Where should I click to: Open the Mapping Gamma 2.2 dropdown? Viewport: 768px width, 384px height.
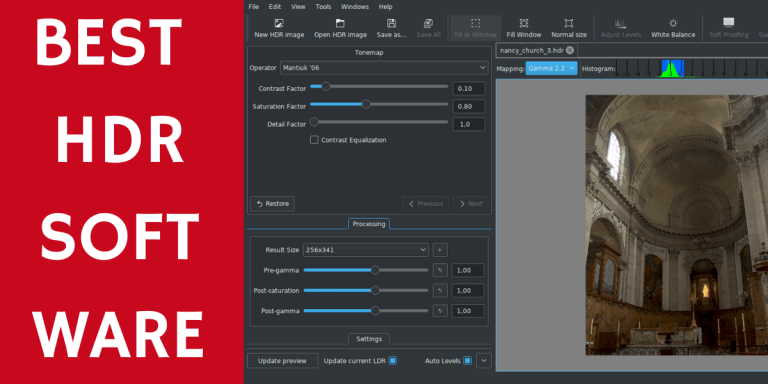click(x=552, y=69)
